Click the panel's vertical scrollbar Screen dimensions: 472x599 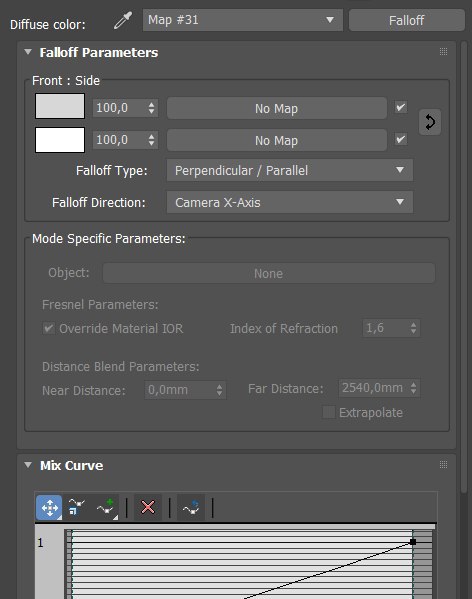click(x=464, y=267)
